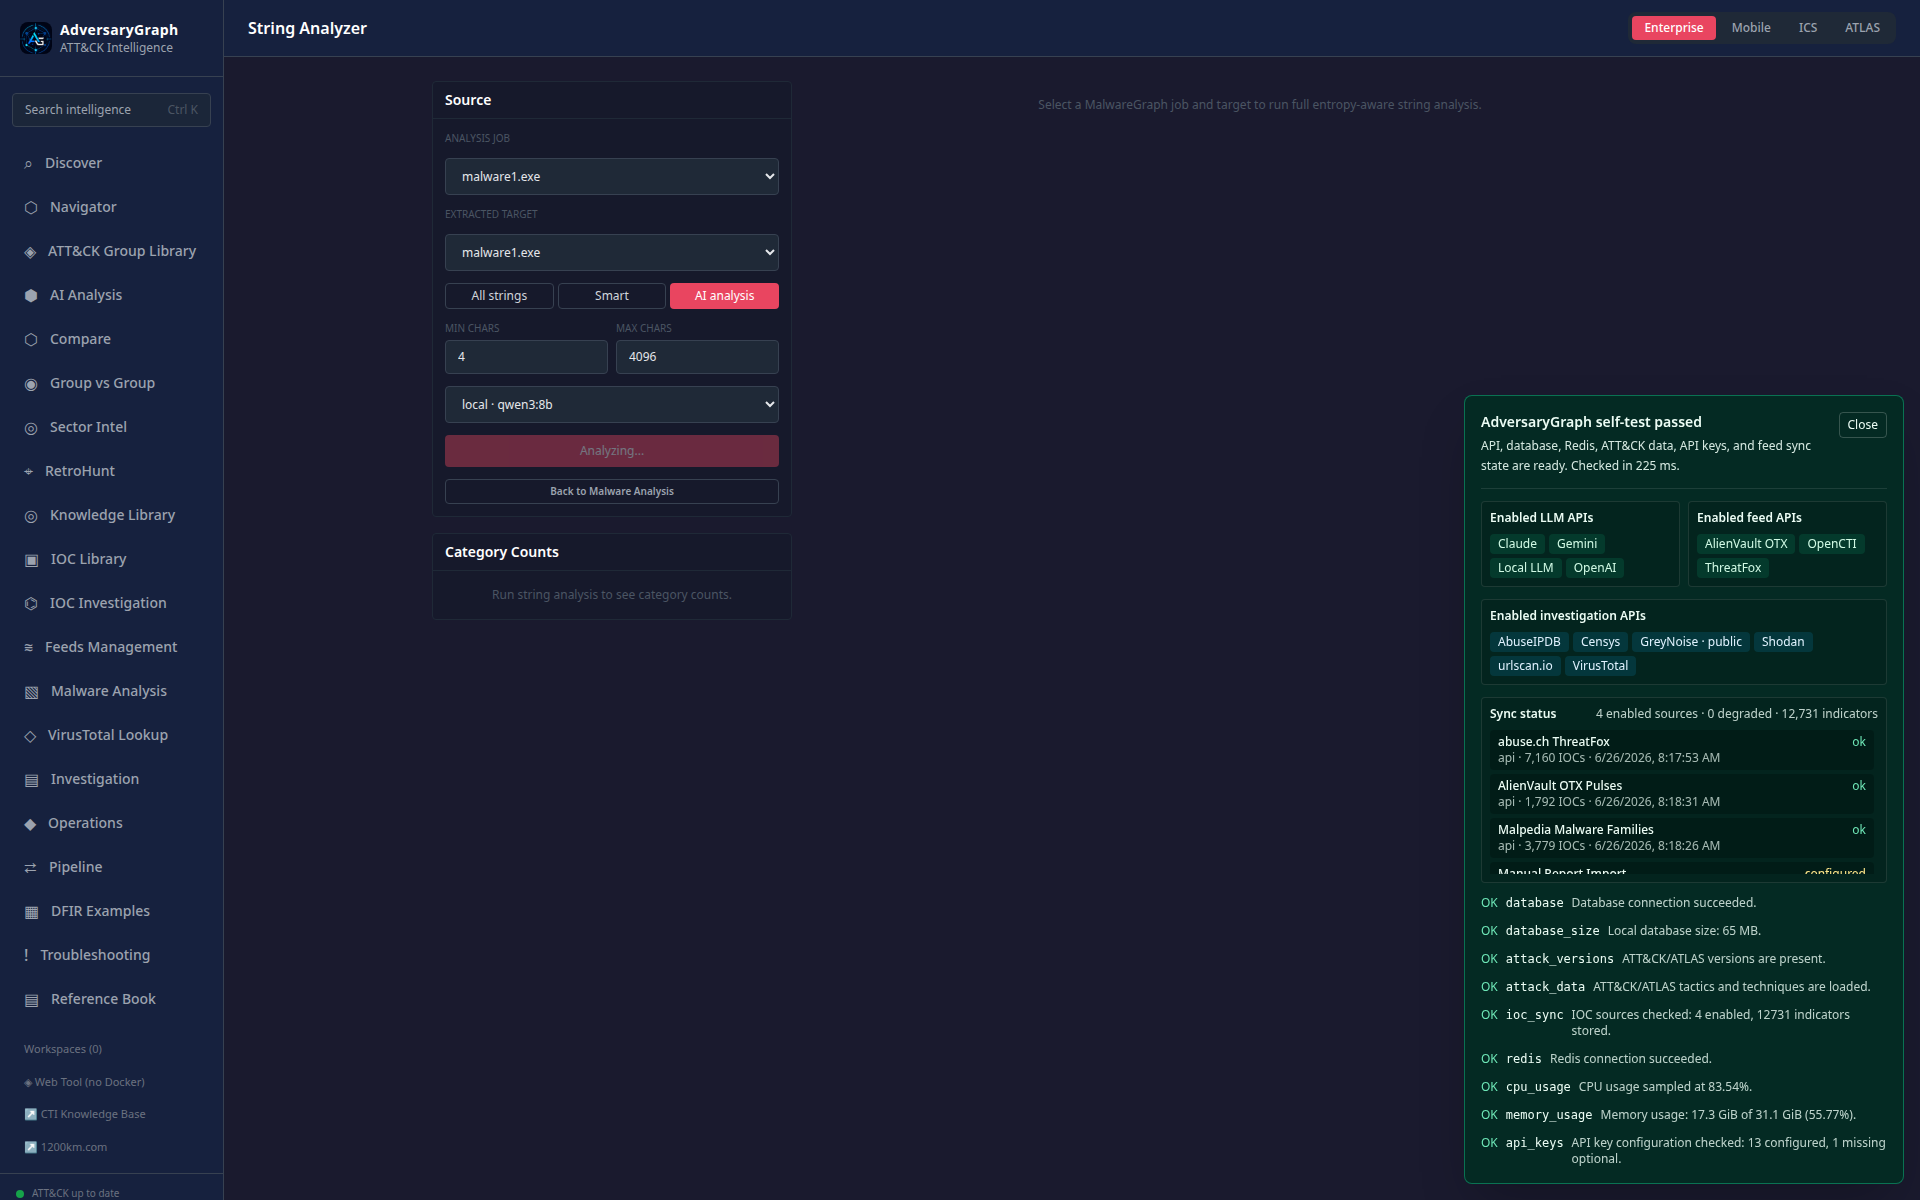Click the Gemini LLM API chip
Viewport: 1920px width, 1200px height.
(1577, 544)
